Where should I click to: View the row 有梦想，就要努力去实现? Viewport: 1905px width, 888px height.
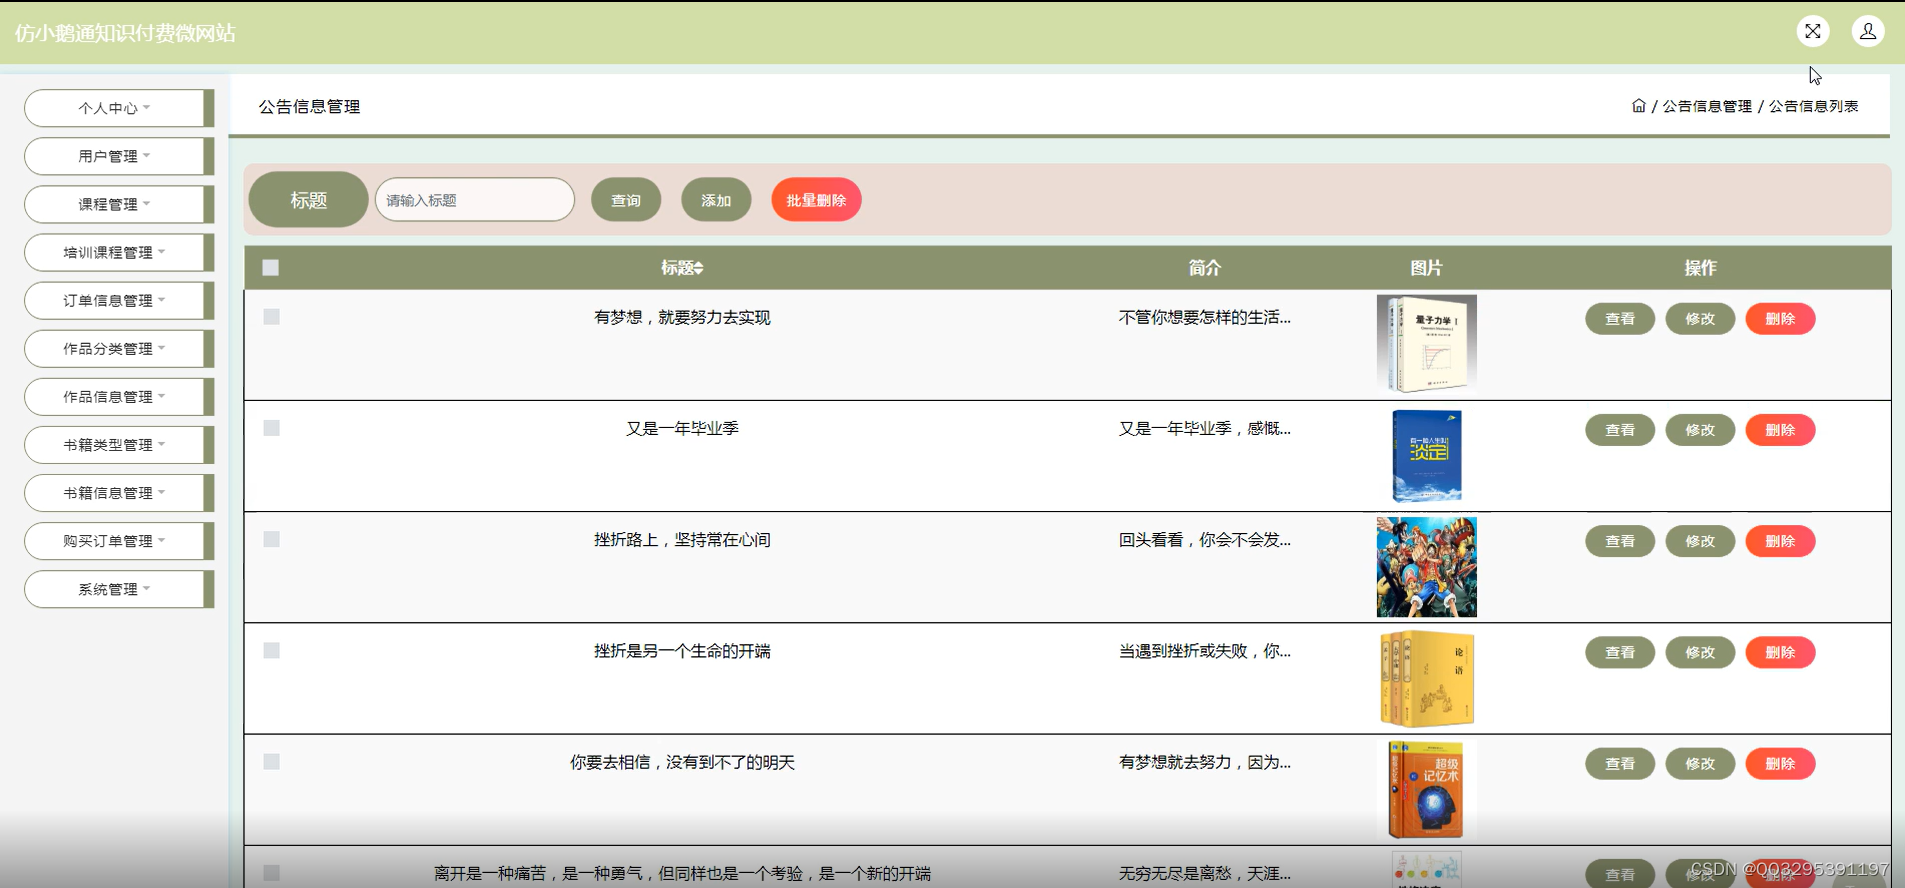pos(1620,319)
